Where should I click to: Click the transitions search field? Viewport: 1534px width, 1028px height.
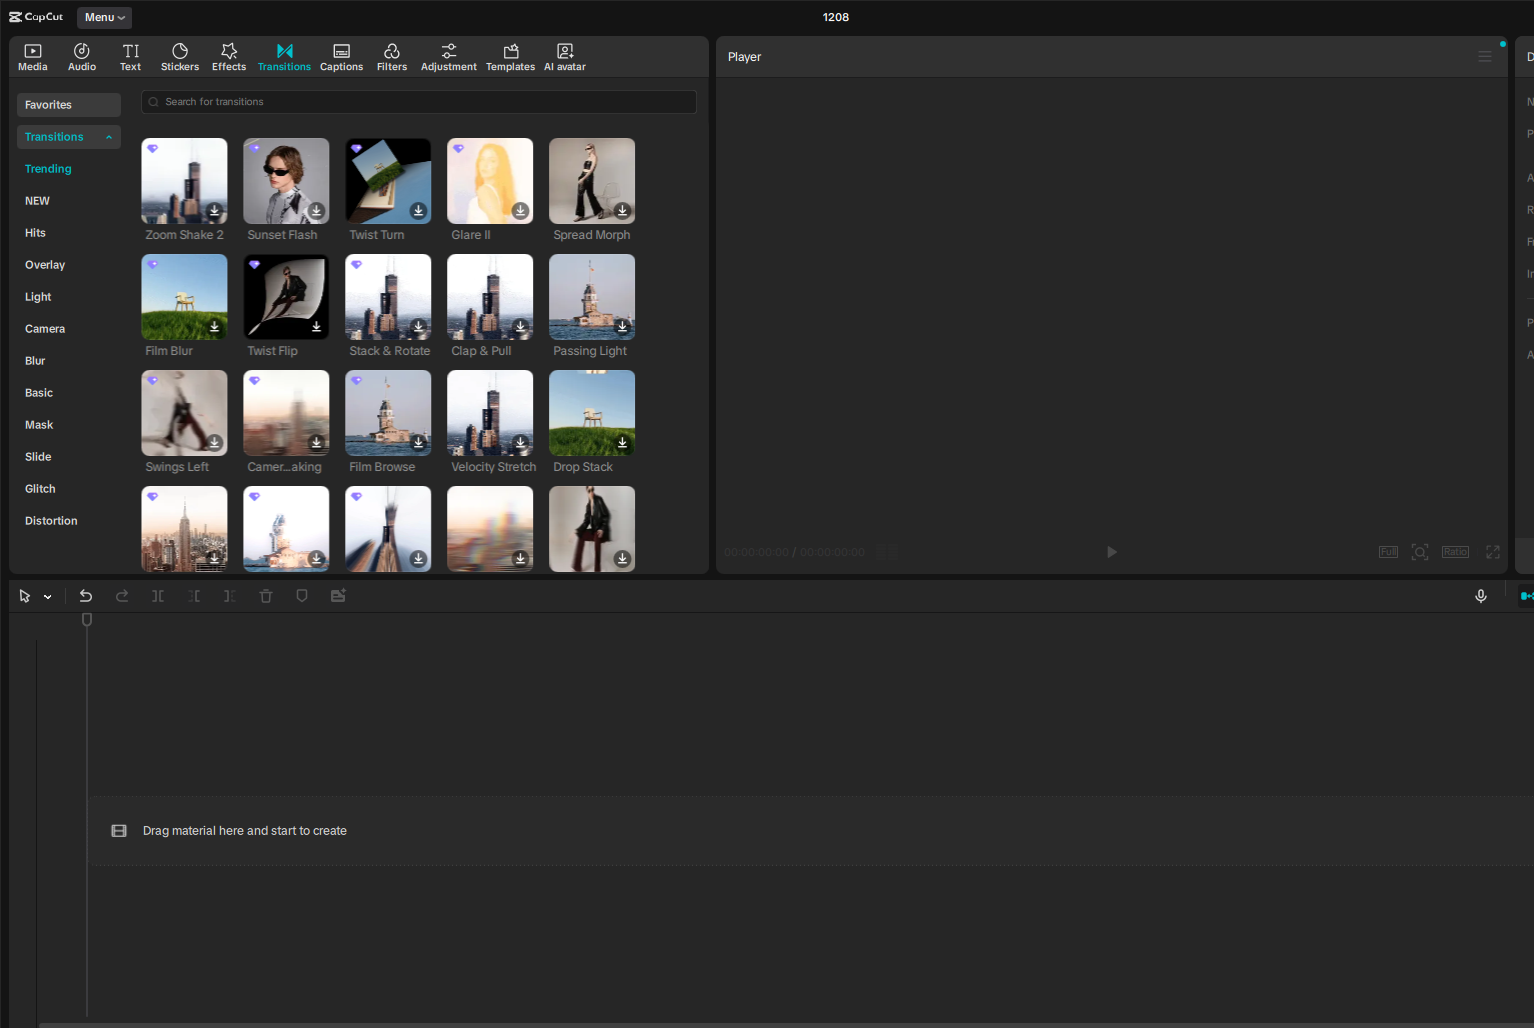pyautogui.click(x=419, y=101)
